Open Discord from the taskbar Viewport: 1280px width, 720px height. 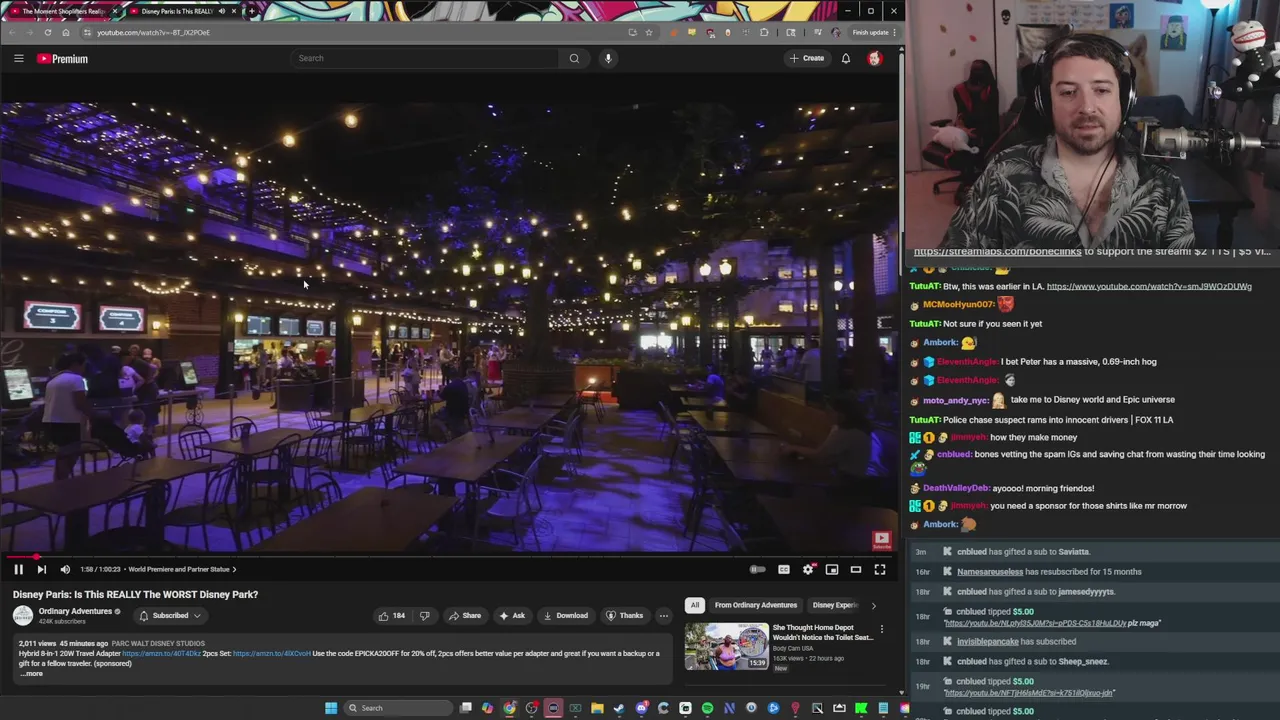click(x=641, y=708)
